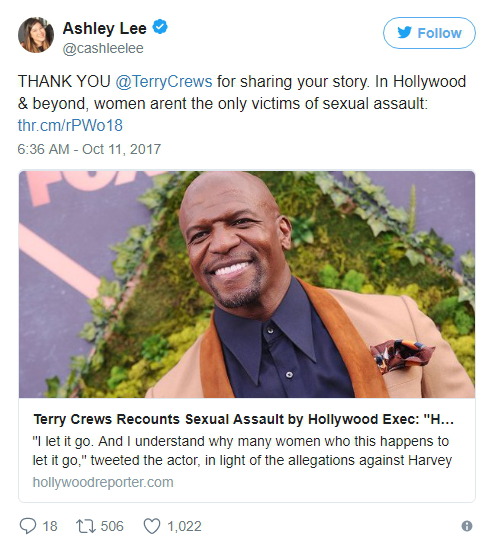The height and width of the screenshot is (545, 493).
Task: Click the reply speech bubble icon
Action: point(28,526)
